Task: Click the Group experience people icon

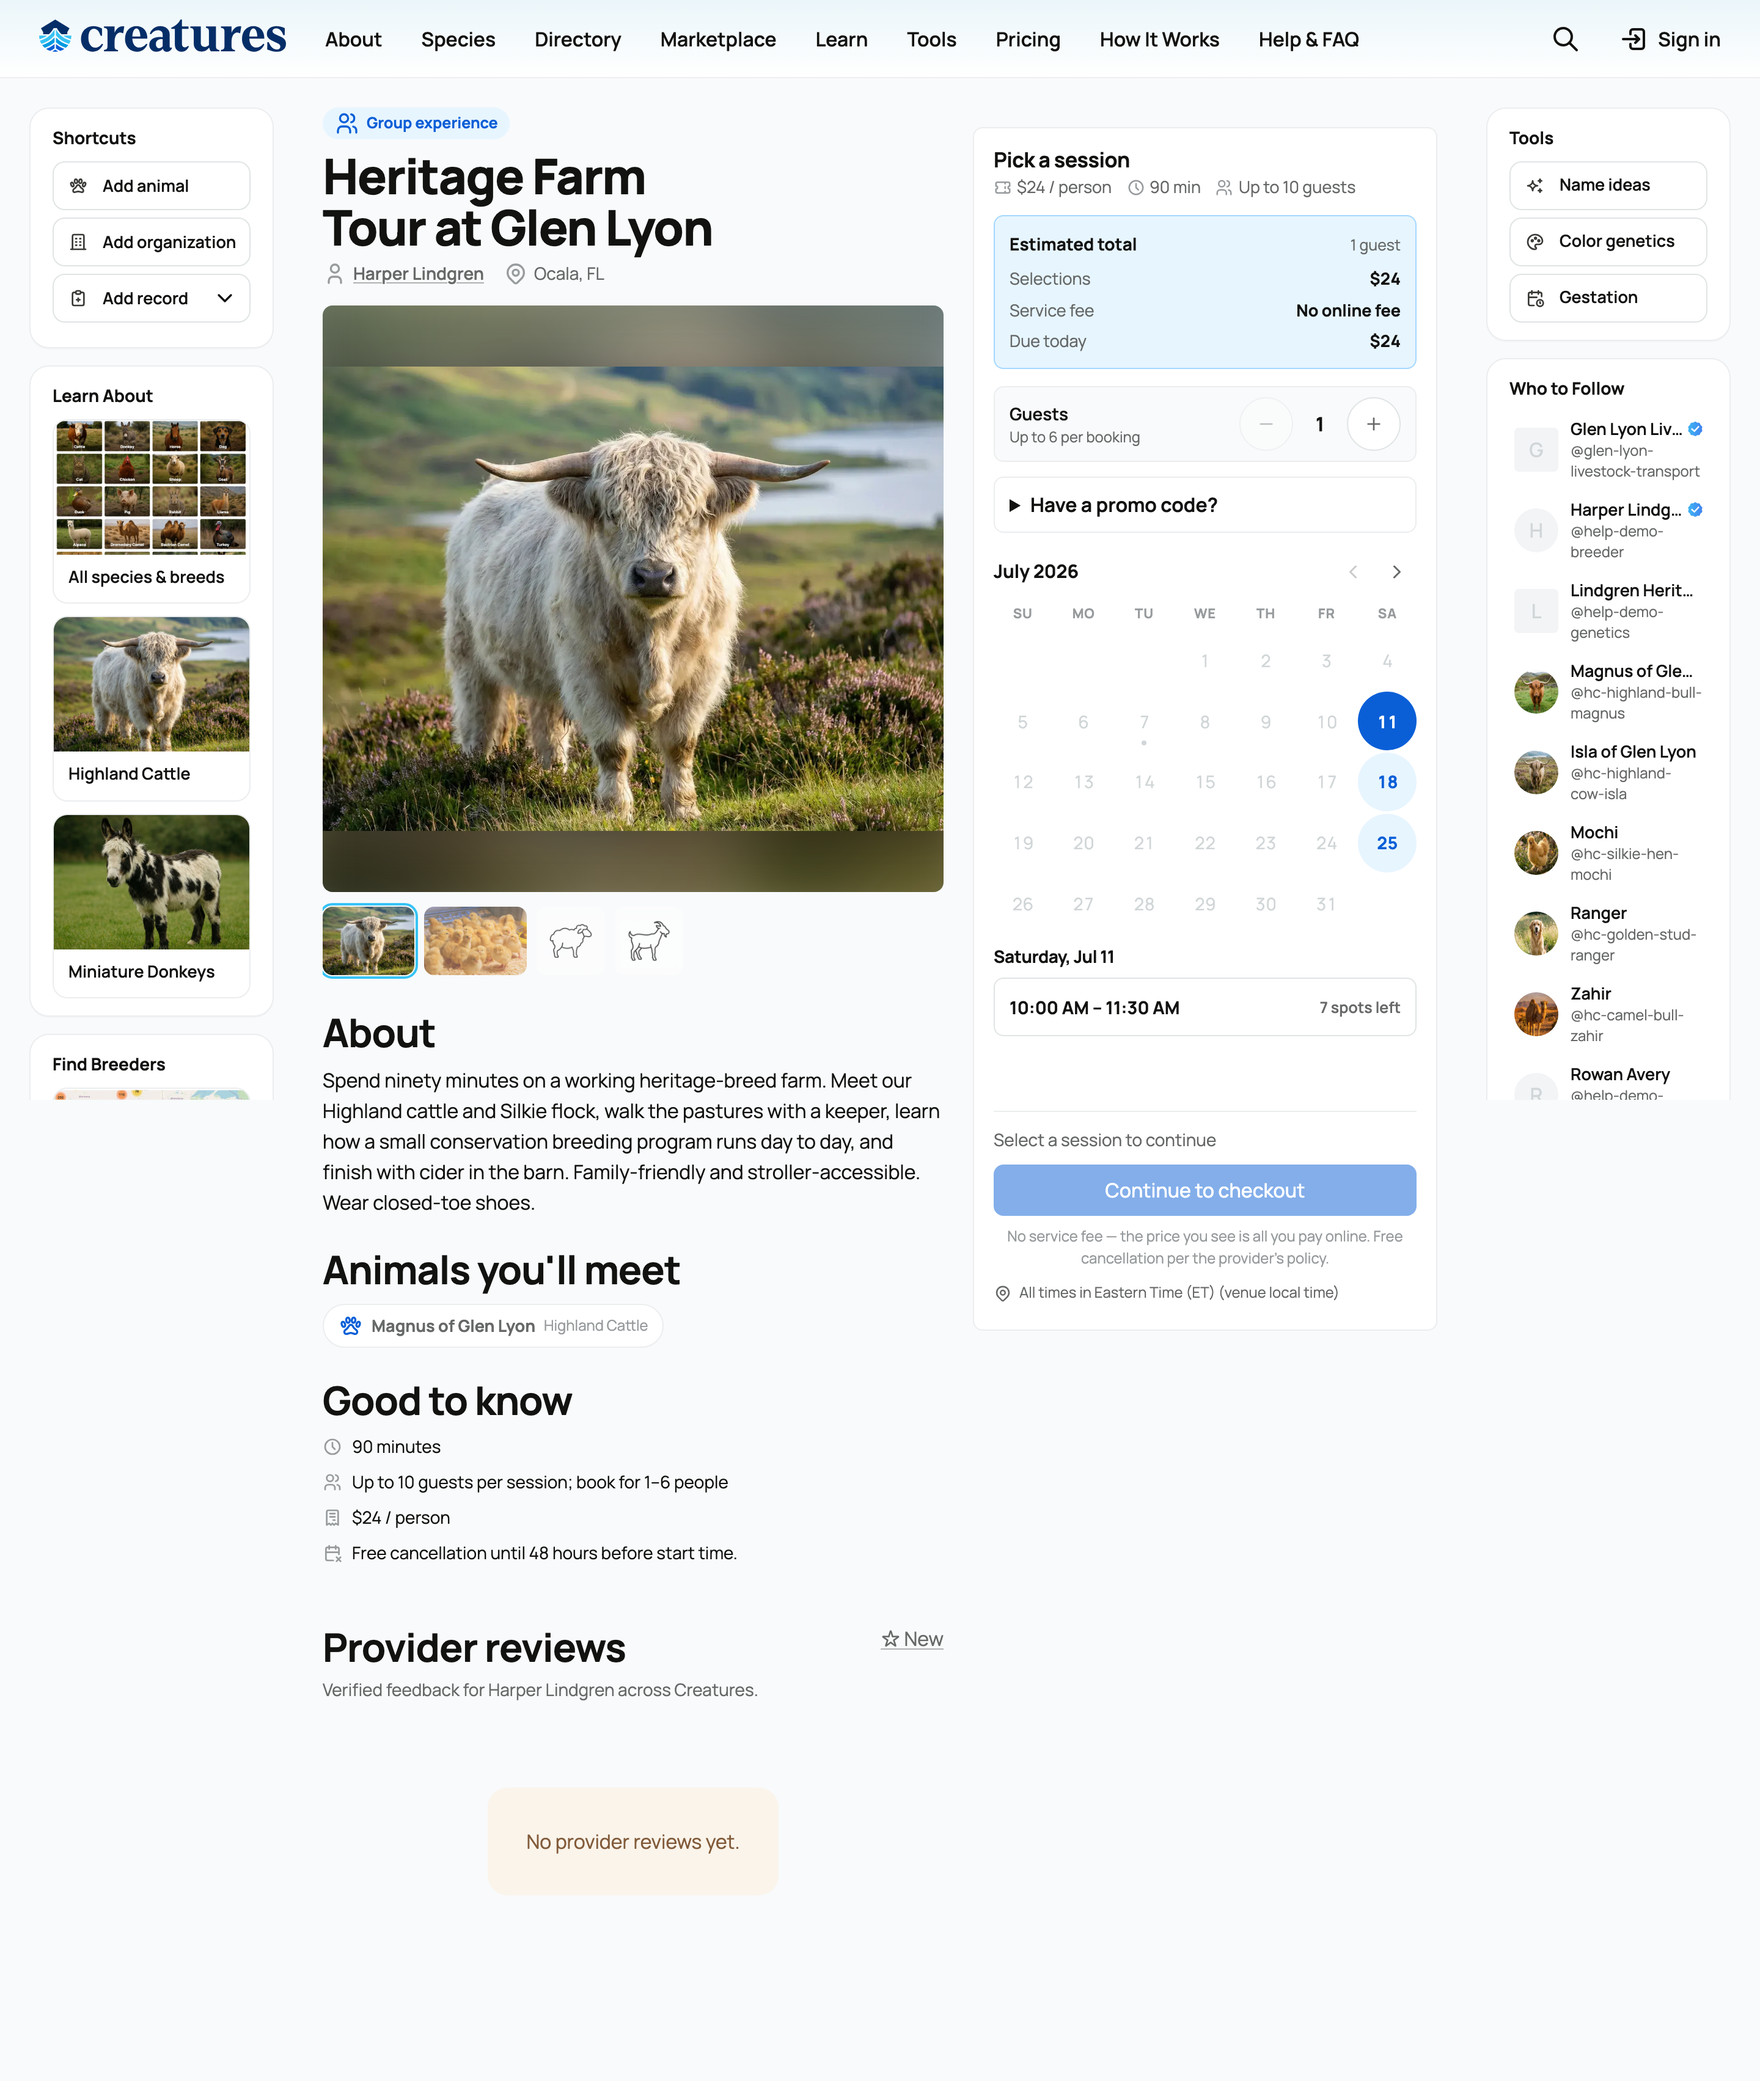Action: point(346,123)
